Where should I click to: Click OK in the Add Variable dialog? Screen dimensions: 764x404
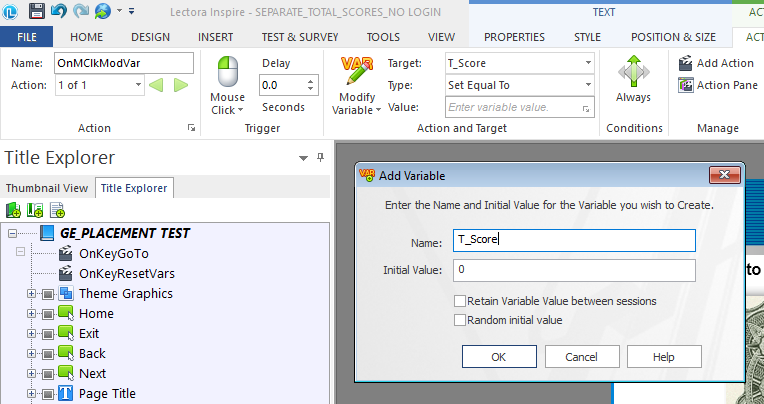pos(499,357)
